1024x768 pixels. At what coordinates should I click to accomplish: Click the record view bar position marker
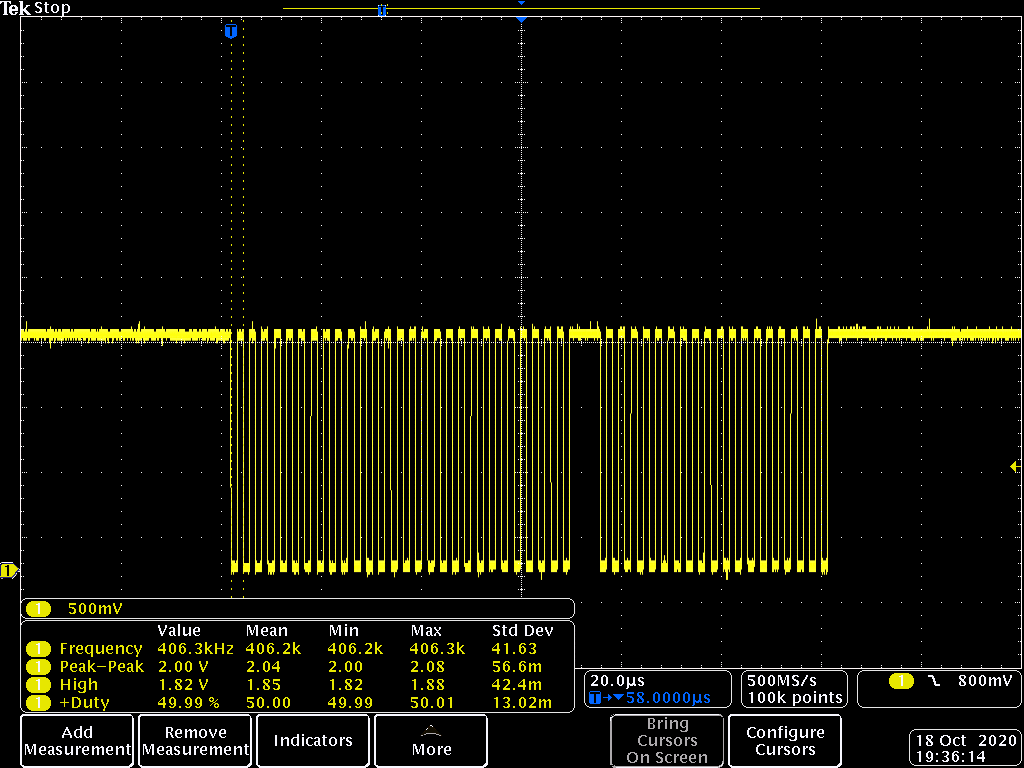coord(381,10)
